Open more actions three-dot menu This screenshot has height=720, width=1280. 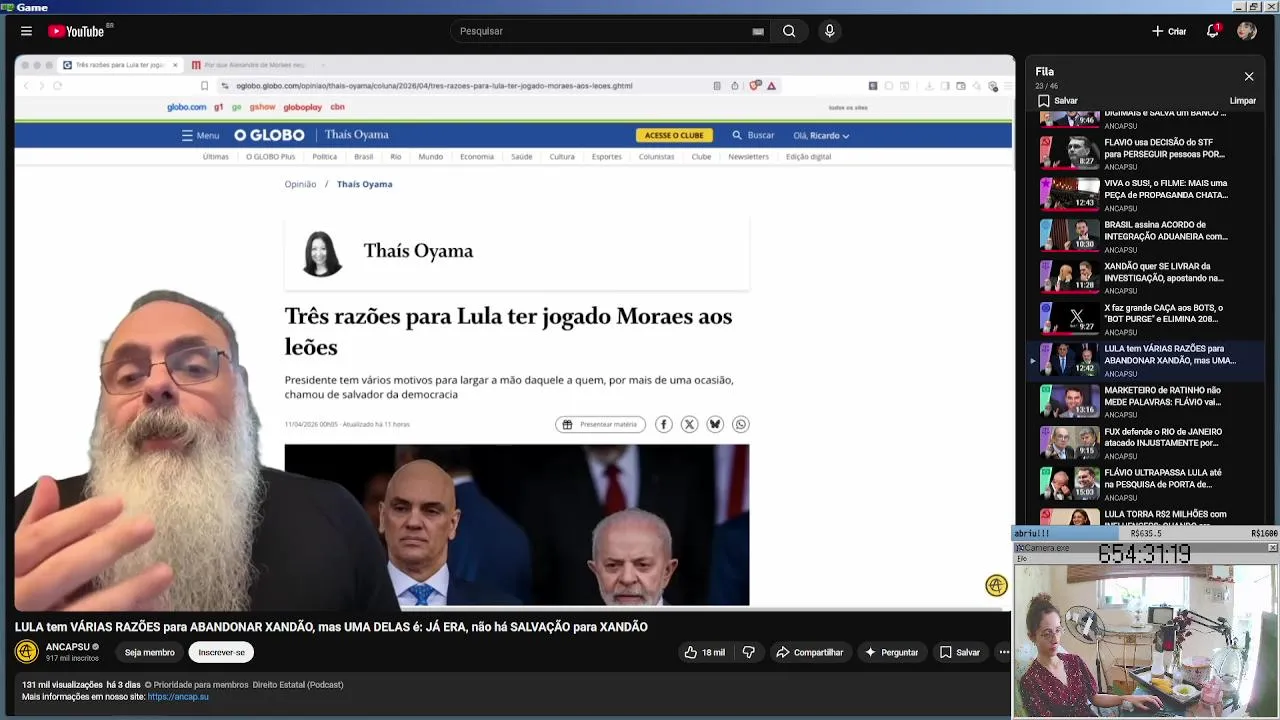pyautogui.click(x=1004, y=652)
